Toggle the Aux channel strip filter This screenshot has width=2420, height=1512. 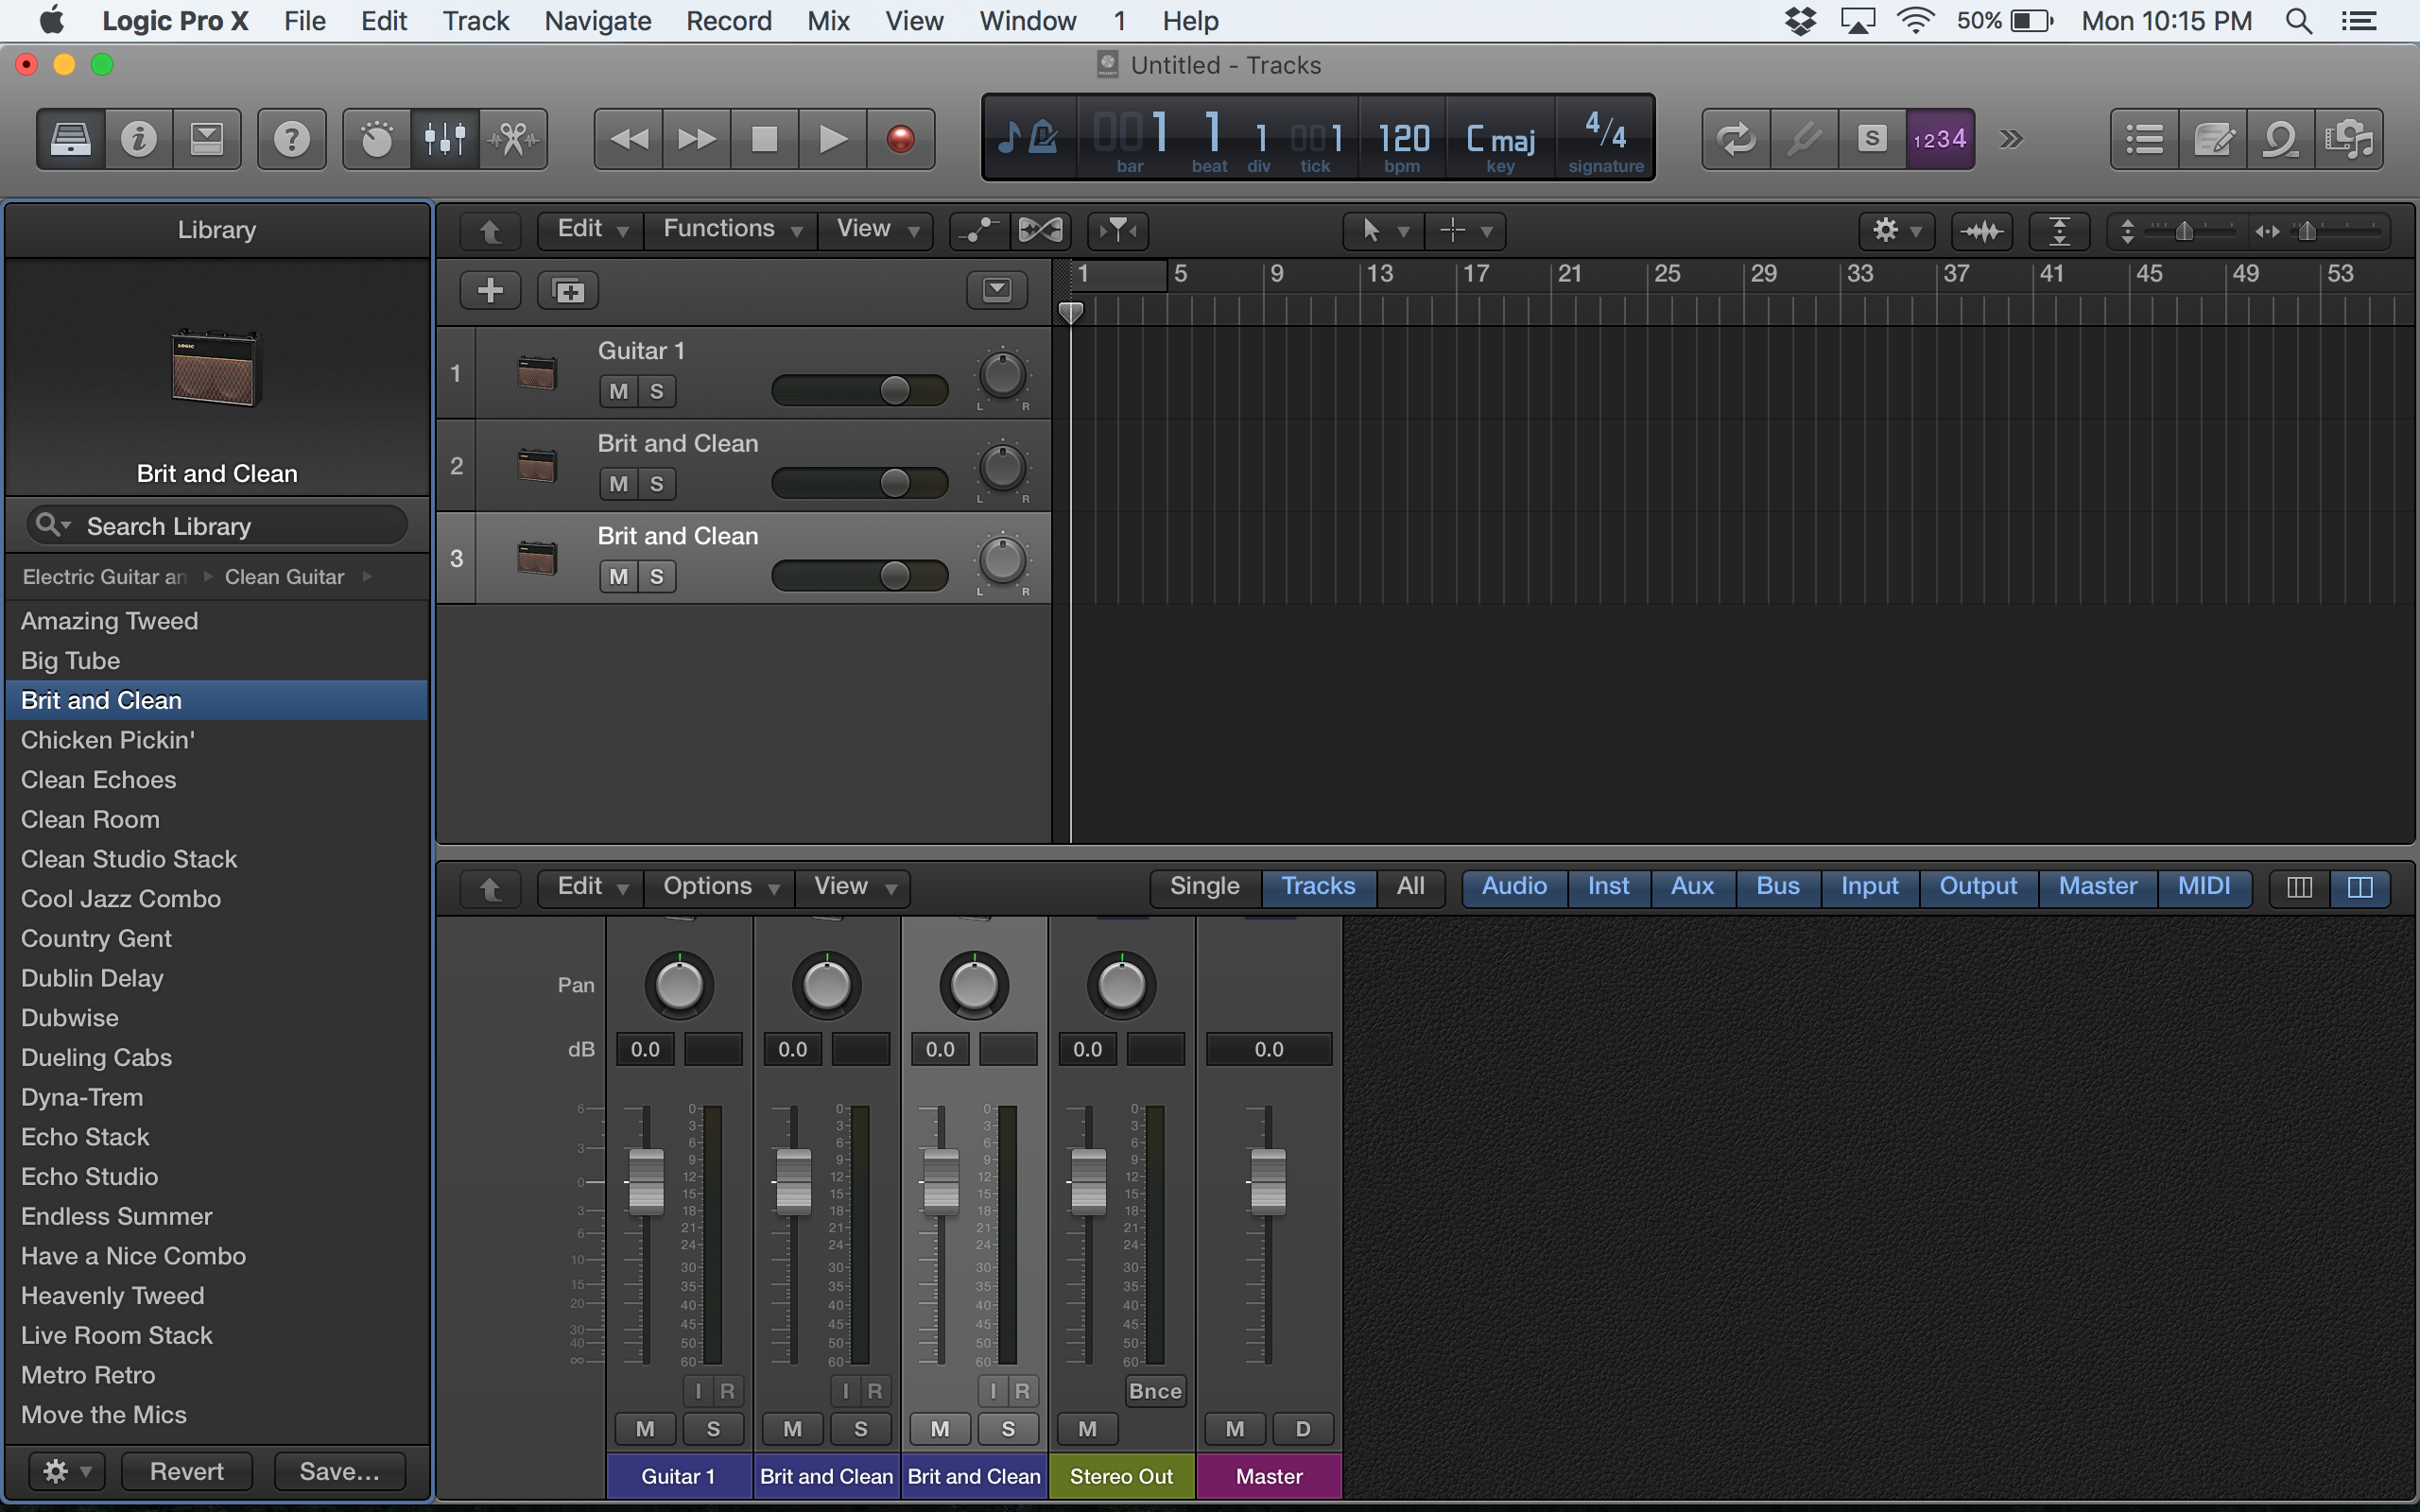coord(1692,887)
